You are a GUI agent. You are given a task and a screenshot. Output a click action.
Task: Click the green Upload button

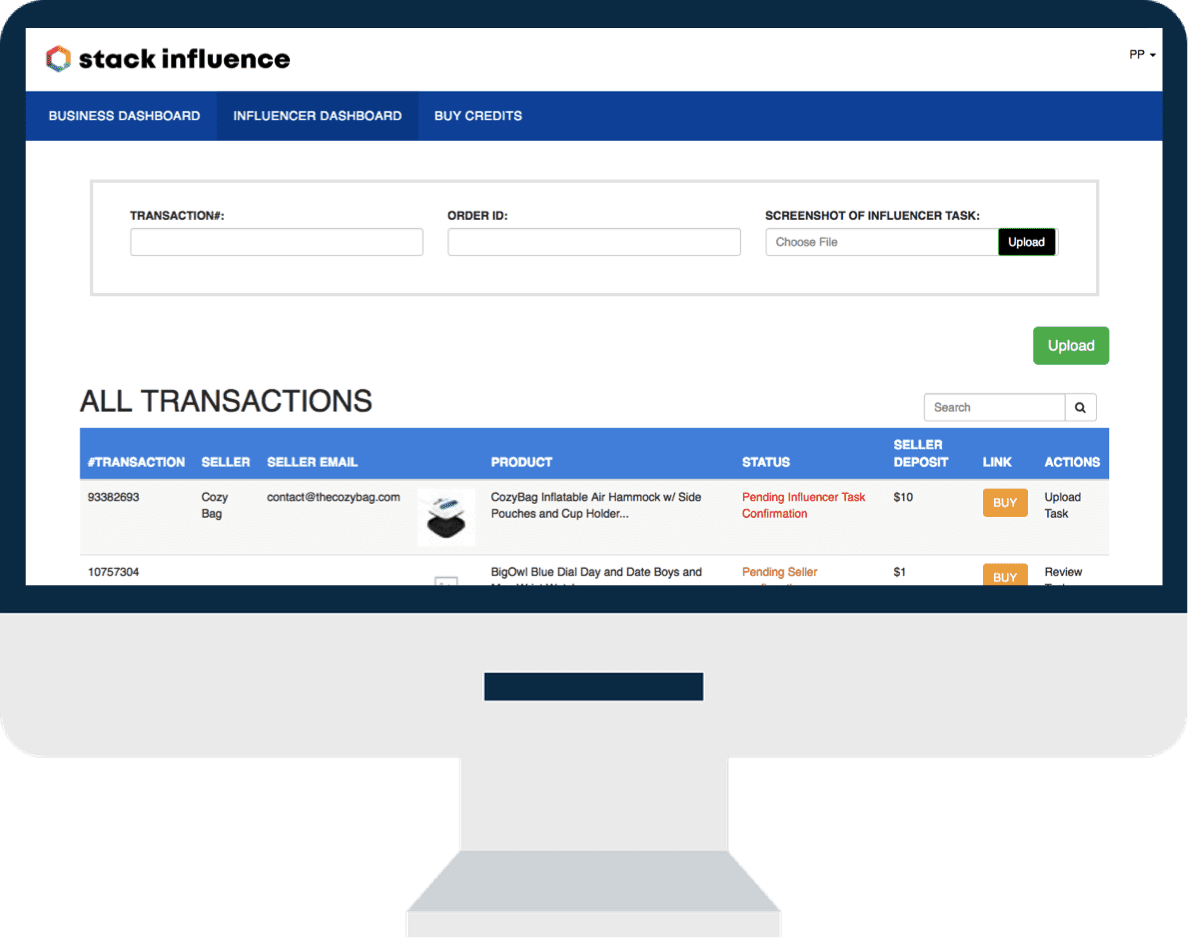[1071, 345]
